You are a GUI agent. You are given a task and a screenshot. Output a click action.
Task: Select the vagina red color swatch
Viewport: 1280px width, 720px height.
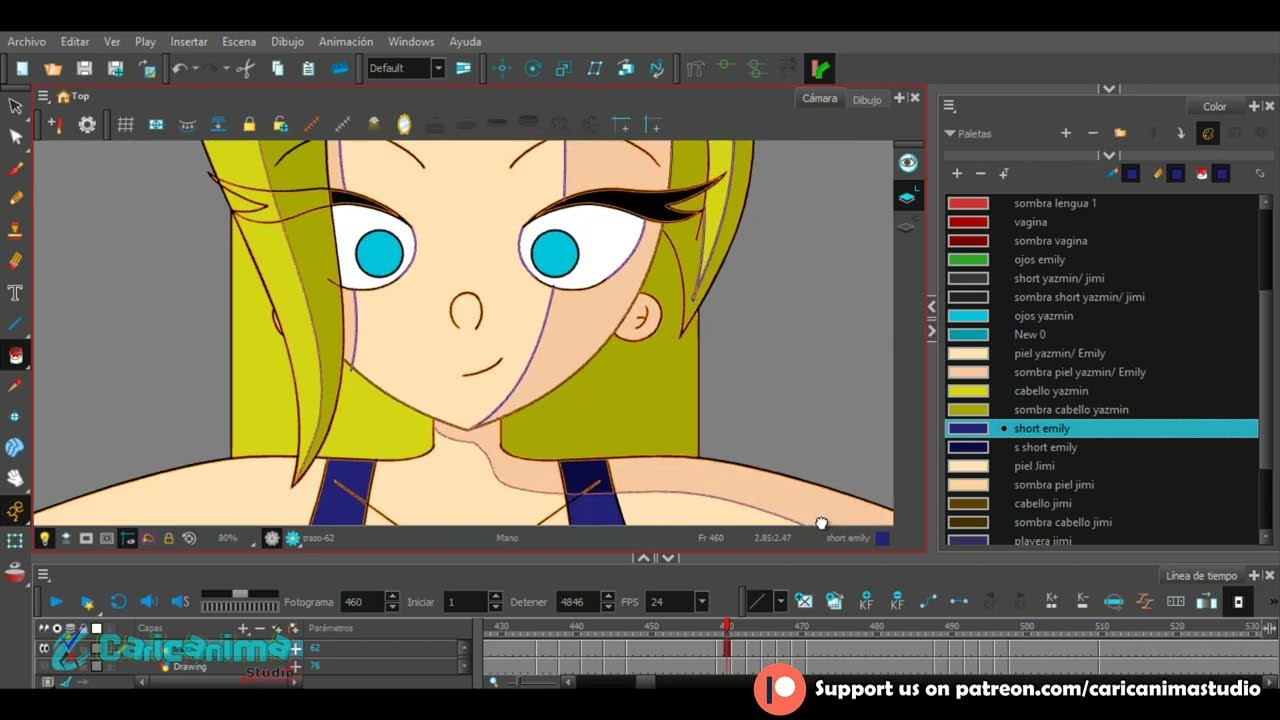point(968,222)
